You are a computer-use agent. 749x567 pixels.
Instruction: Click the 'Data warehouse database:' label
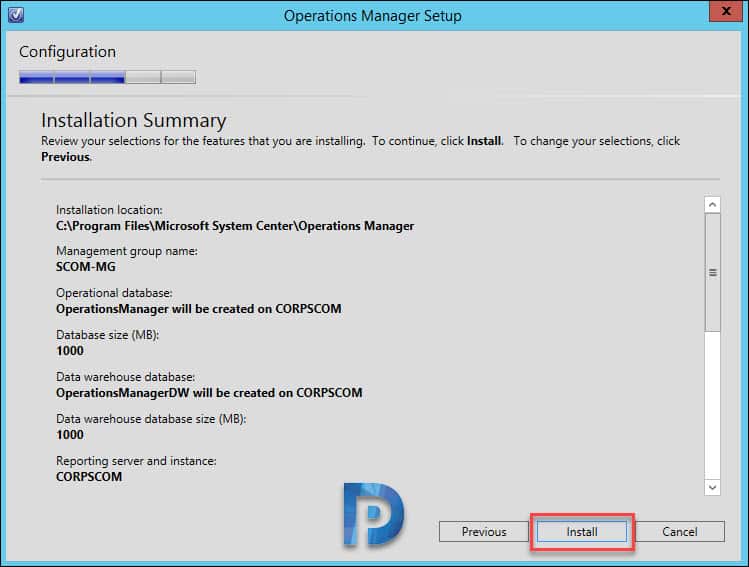125,377
